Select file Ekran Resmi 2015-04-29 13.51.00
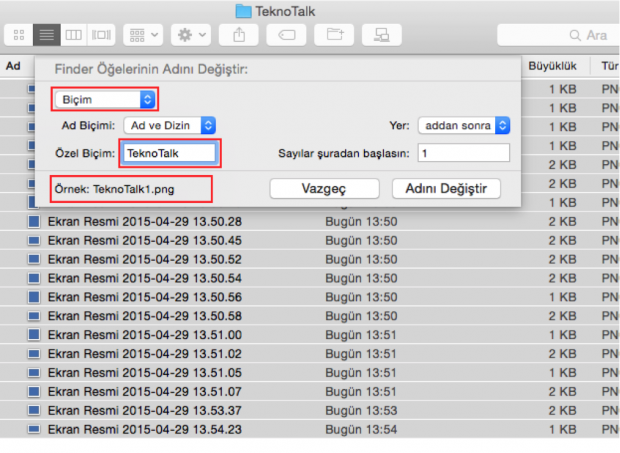This screenshot has height=453, width=620. click(x=145, y=335)
